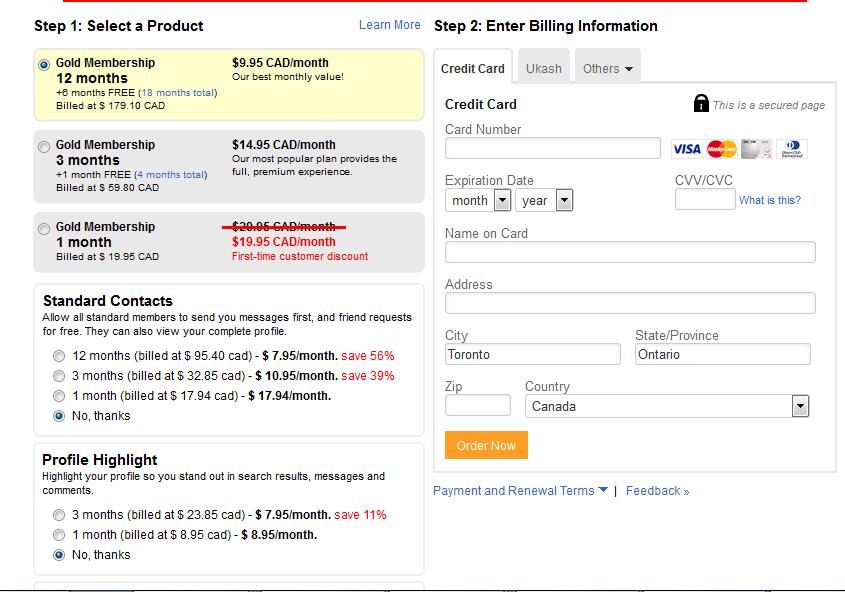Open the Learn More link

pos(389,25)
